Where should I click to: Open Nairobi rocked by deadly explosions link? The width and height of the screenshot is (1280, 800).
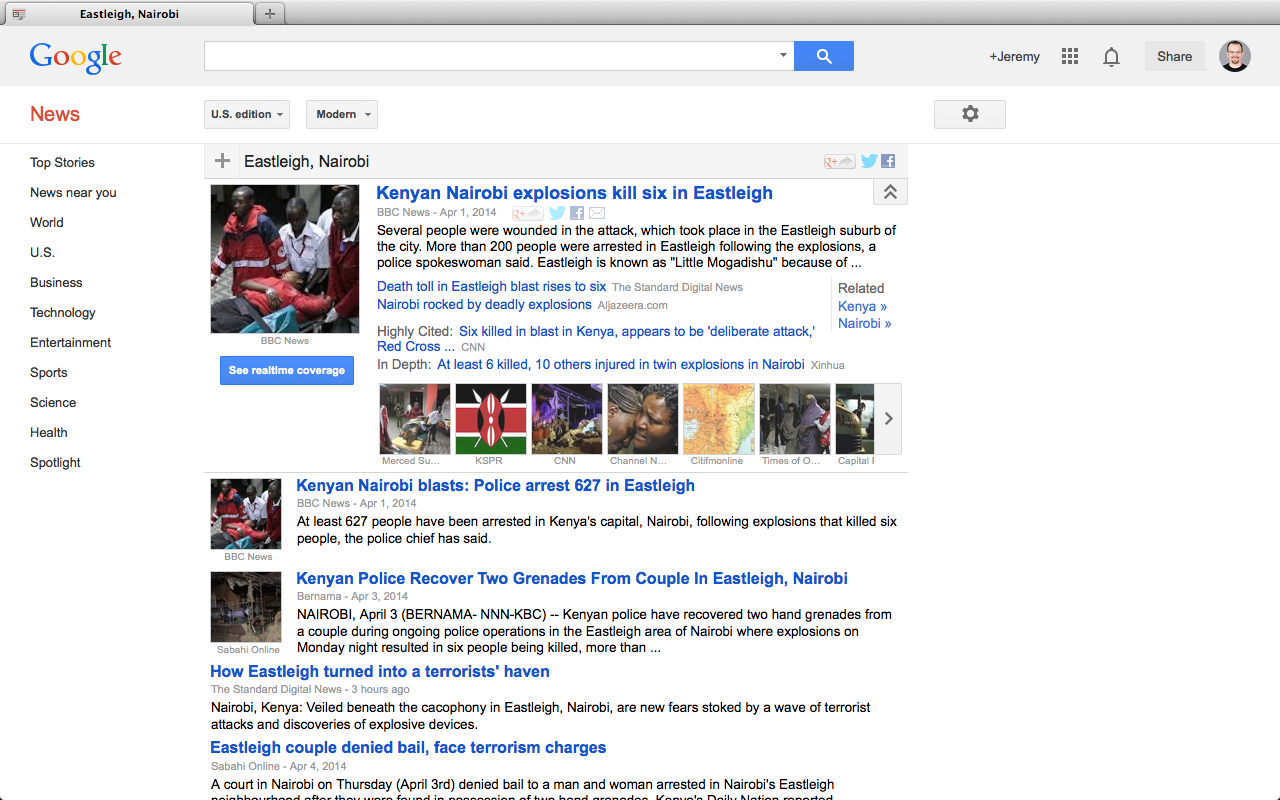pyautogui.click(x=484, y=304)
